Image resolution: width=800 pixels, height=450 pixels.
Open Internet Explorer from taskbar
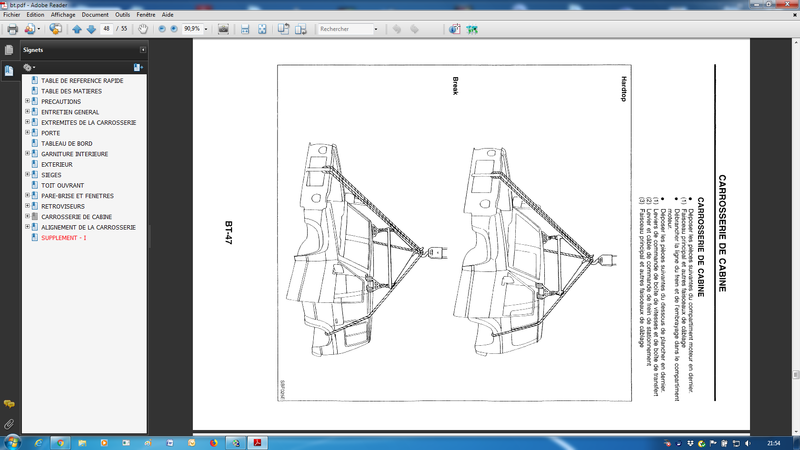[38, 443]
